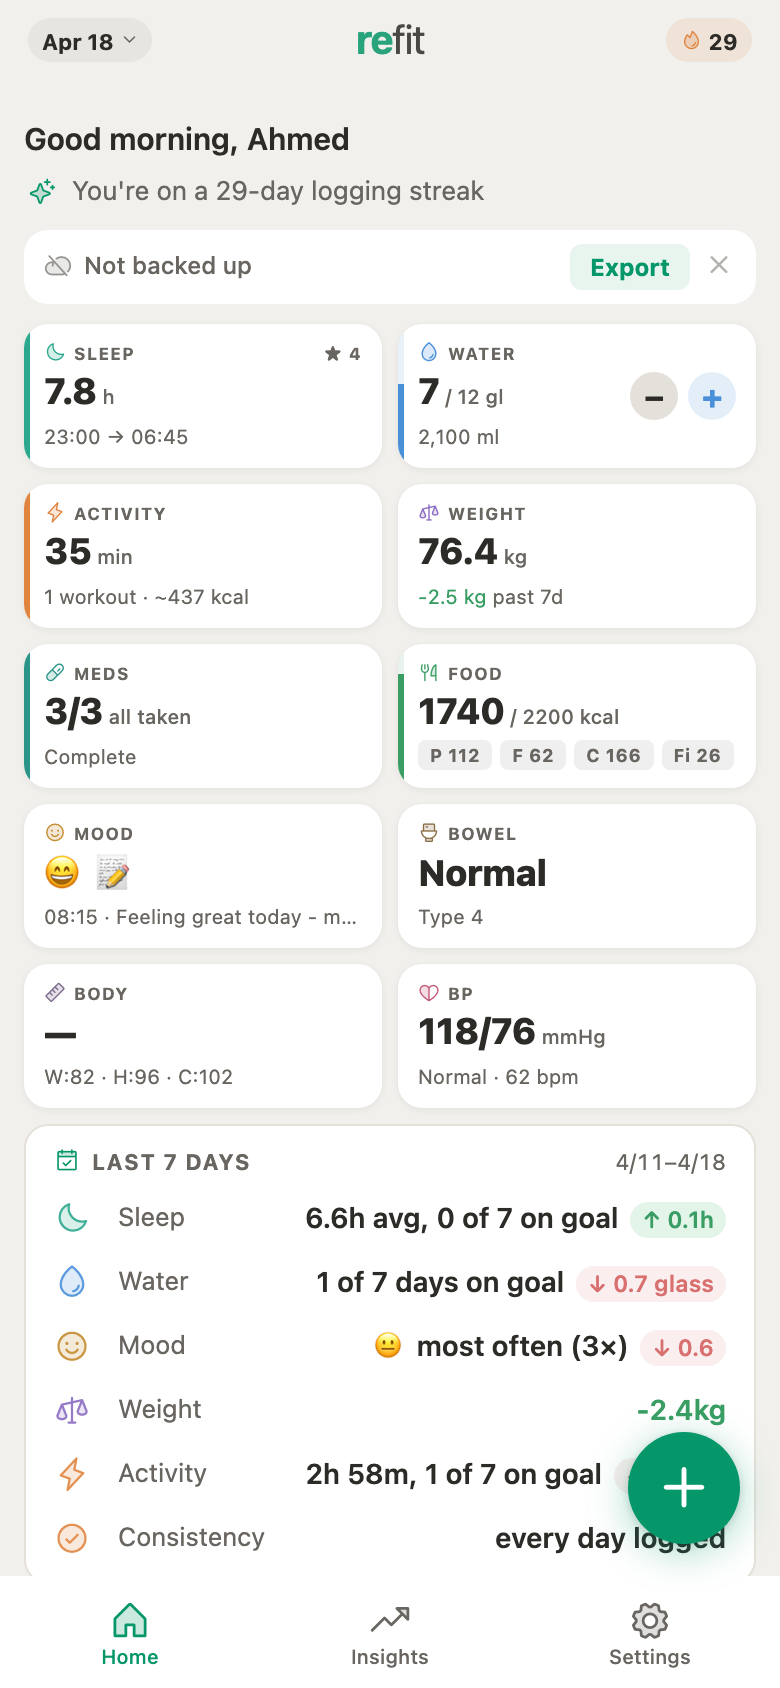Screen dimensions: 780x1688
Task: Open the Bowel Normal Type 4 card
Action: tap(576, 876)
